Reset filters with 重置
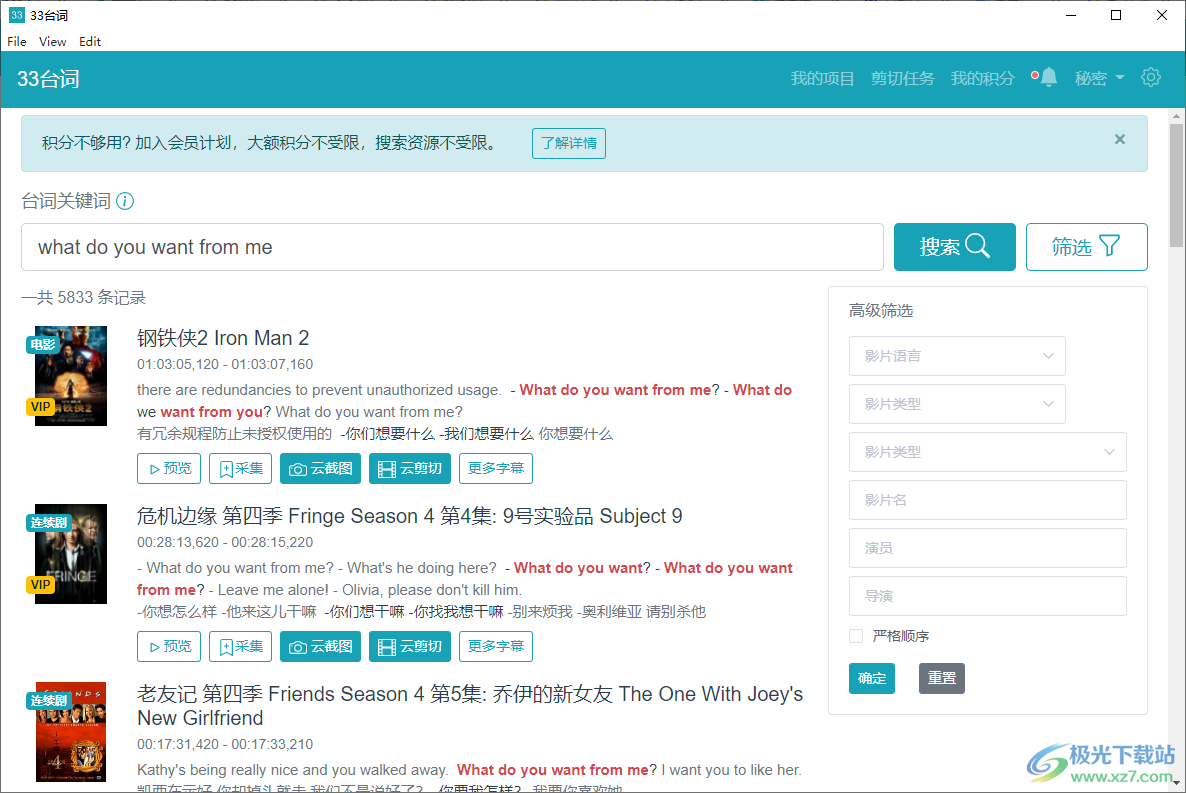 click(942, 678)
